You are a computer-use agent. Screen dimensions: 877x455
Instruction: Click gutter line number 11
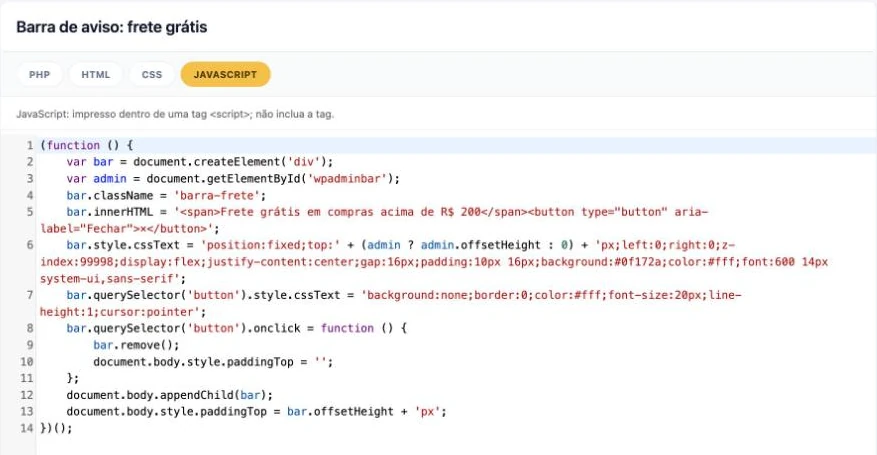(27, 378)
